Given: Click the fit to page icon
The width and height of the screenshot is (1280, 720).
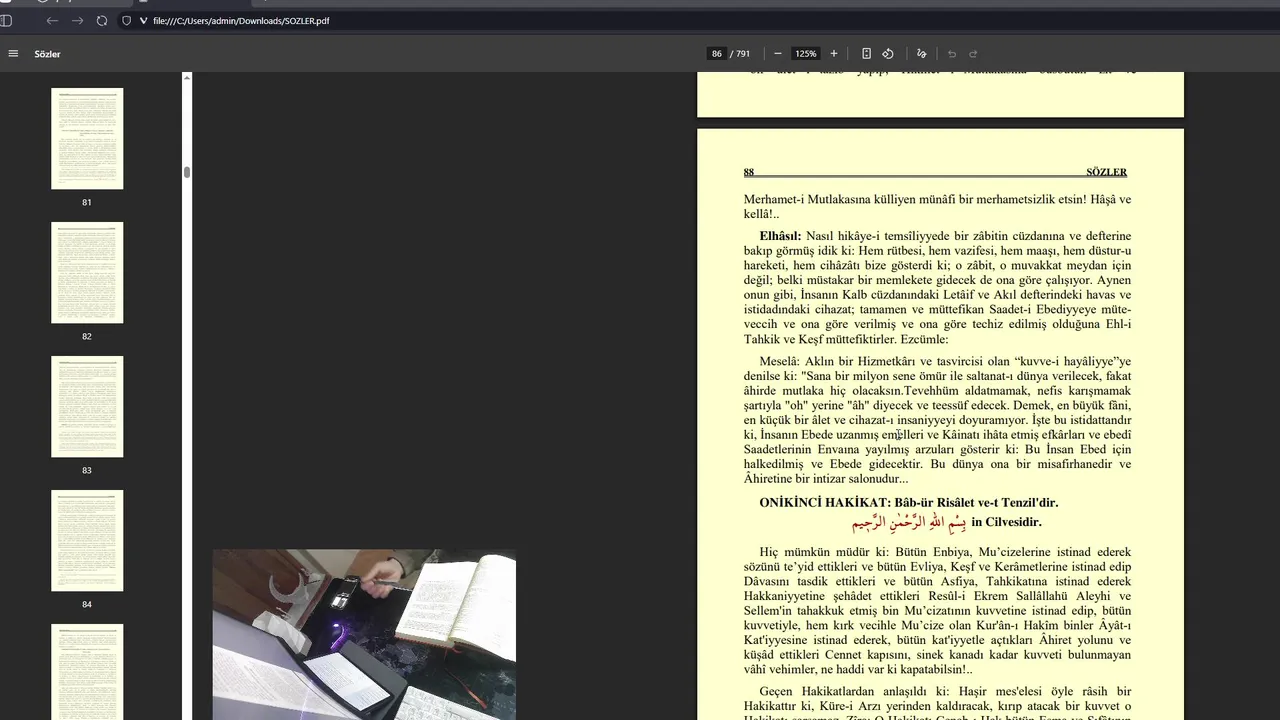Looking at the screenshot, I should point(866,54).
